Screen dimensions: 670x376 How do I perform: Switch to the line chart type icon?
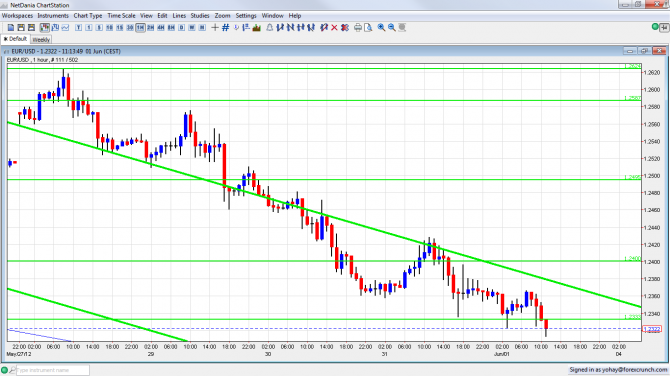coord(65,28)
